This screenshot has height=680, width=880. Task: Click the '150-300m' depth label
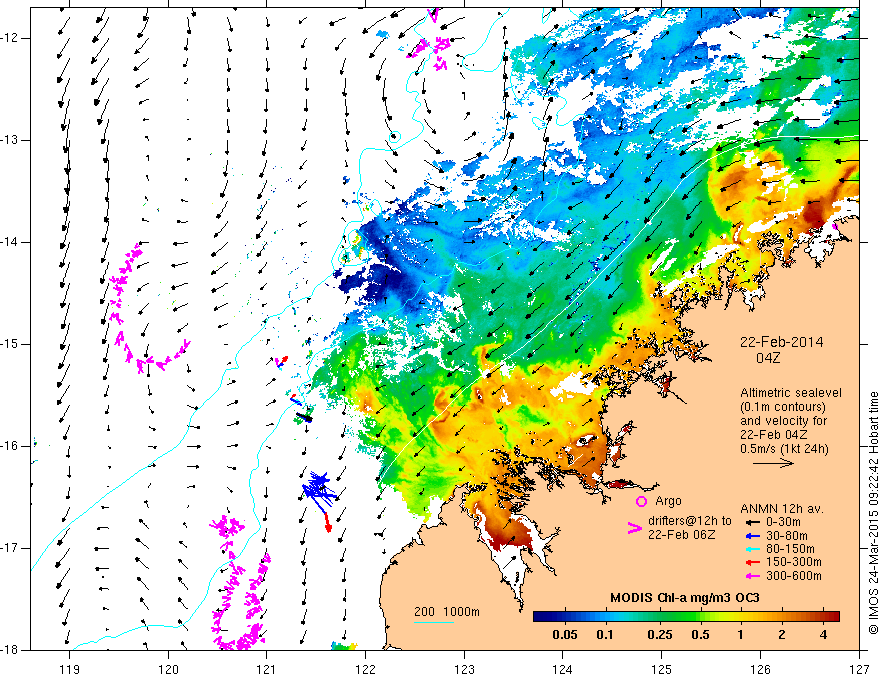(x=794, y=562)
